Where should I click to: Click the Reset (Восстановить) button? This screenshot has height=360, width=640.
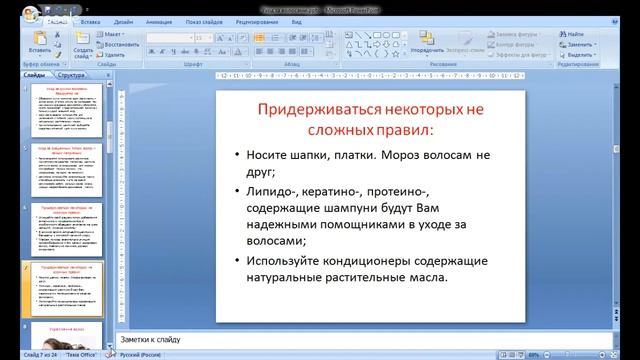(x=118, y=44)
